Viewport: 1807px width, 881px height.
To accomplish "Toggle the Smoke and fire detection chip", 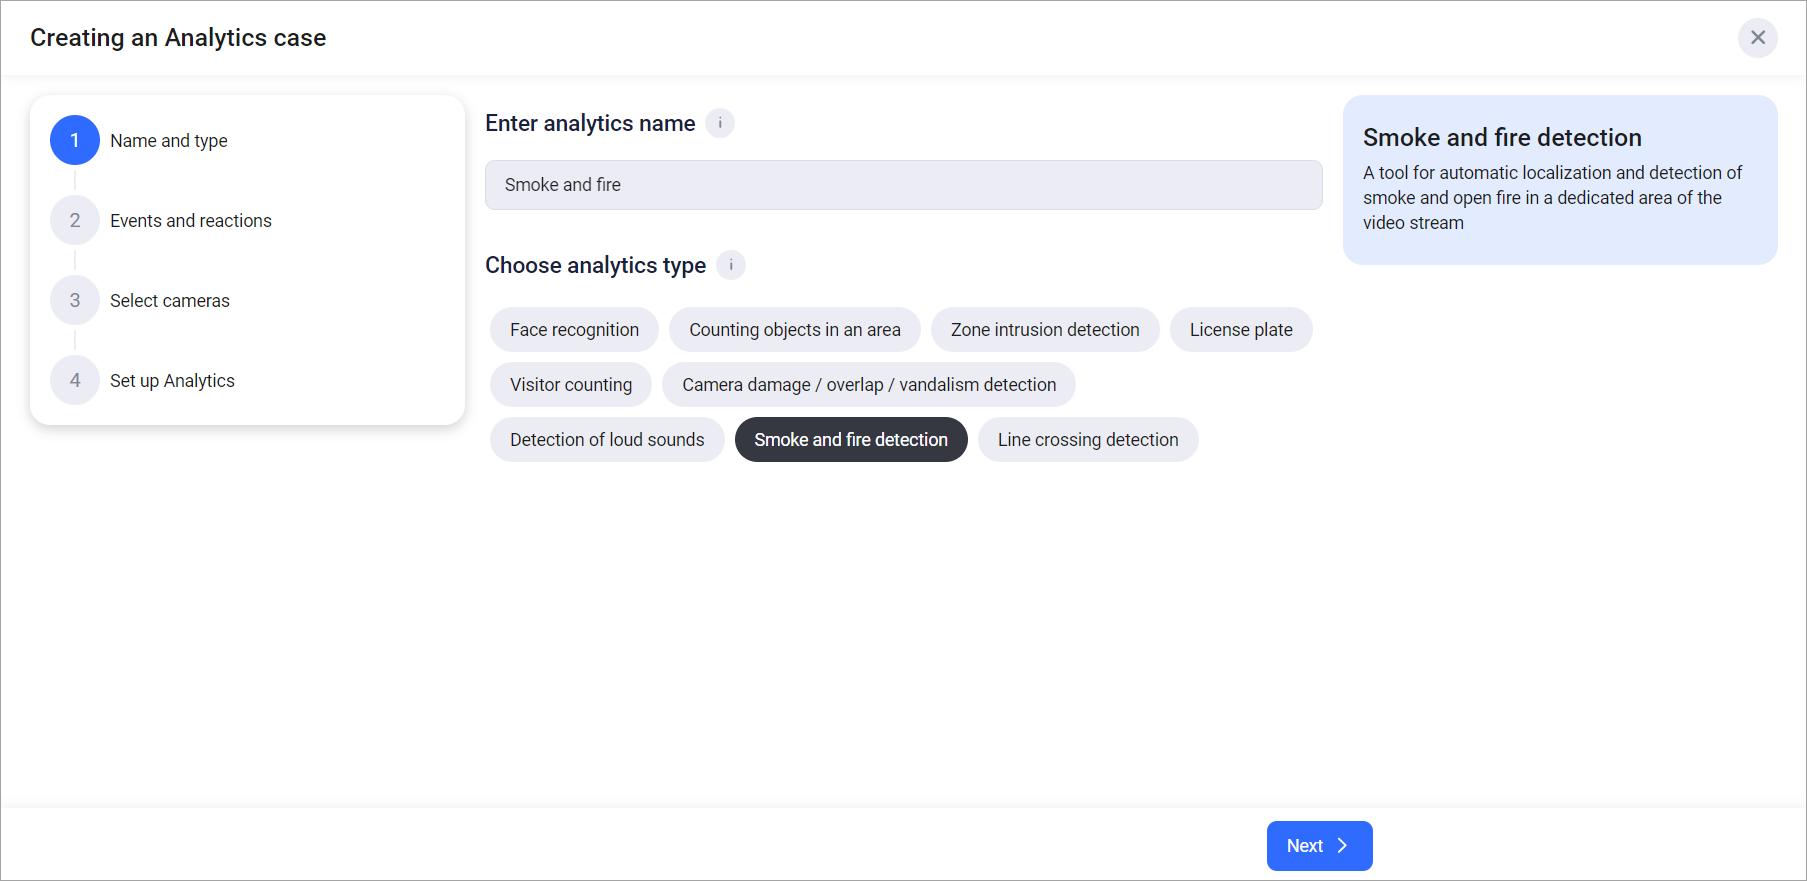I will (x=850, y=440).
